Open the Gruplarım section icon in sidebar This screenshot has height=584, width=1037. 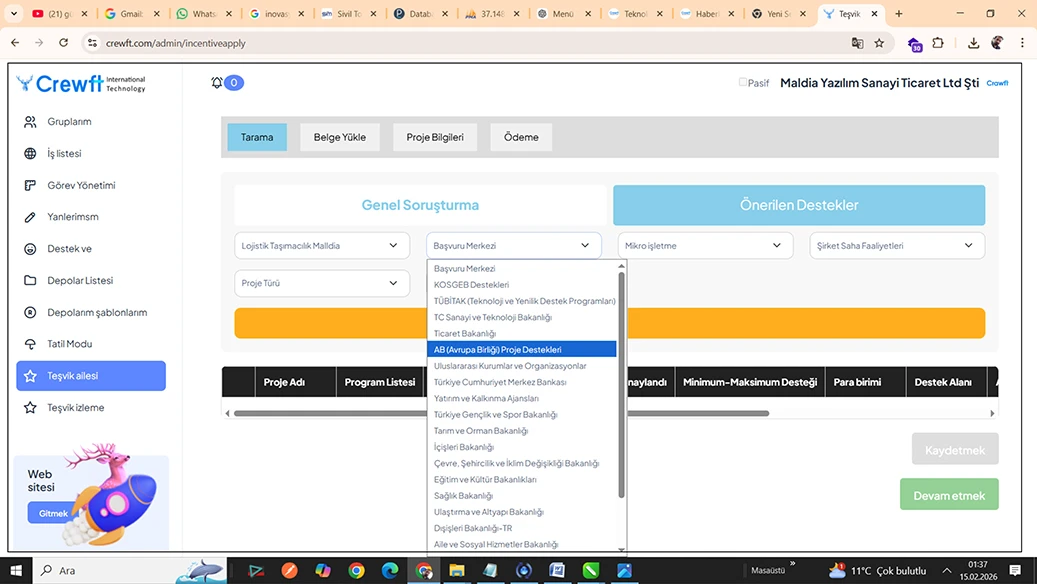28,122
